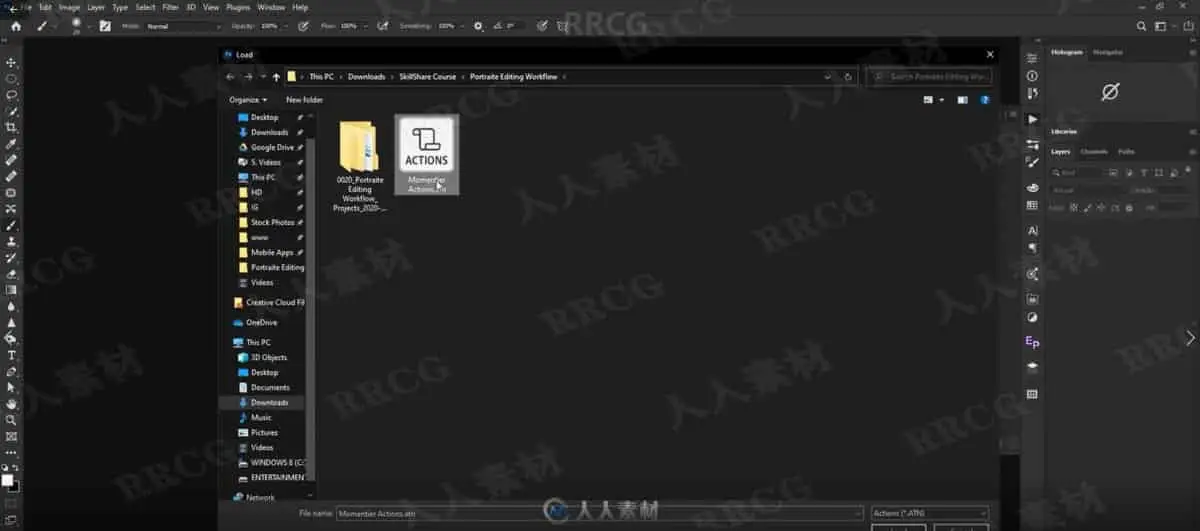
Task: Select Network in navigation pane
Action: point(253,497)
